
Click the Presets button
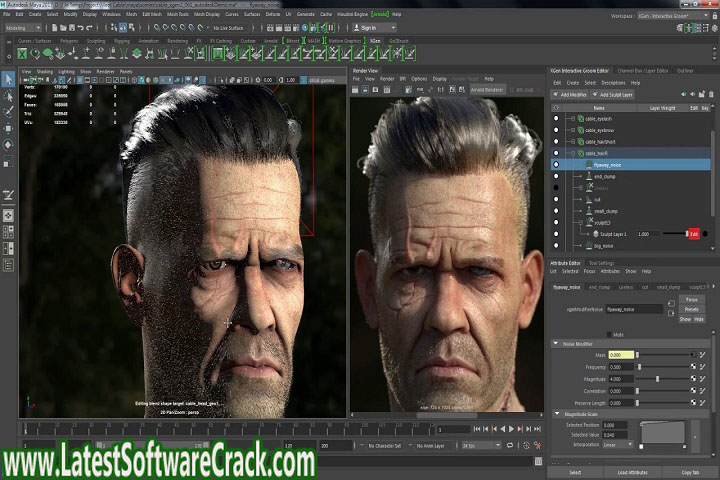[x=692, y=308]
